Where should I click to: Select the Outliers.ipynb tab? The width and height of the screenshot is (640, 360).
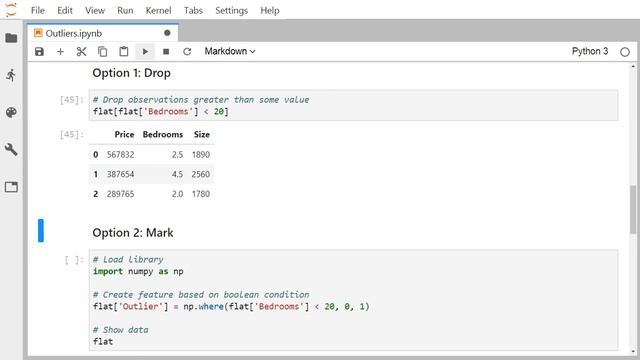click(x=102, y=33)
